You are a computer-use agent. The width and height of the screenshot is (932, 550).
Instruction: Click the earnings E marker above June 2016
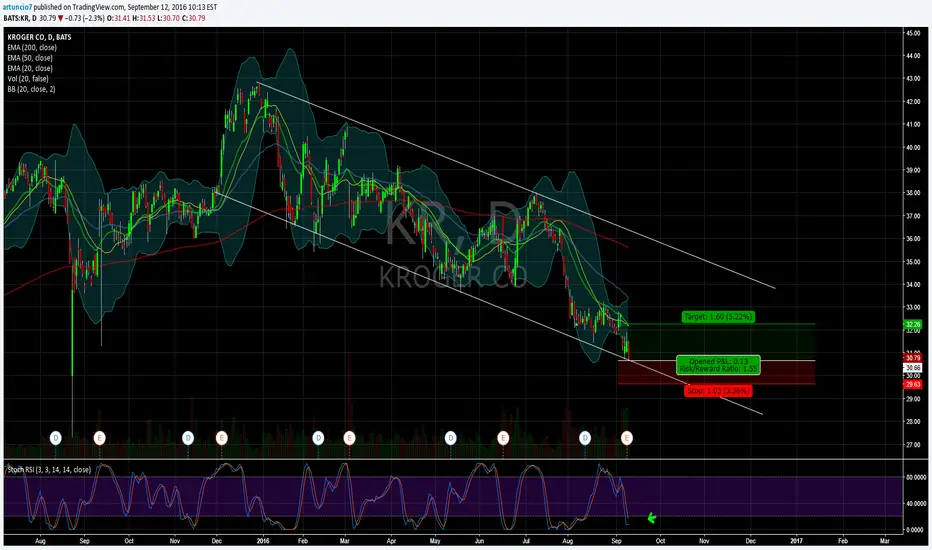coord(503,438)
